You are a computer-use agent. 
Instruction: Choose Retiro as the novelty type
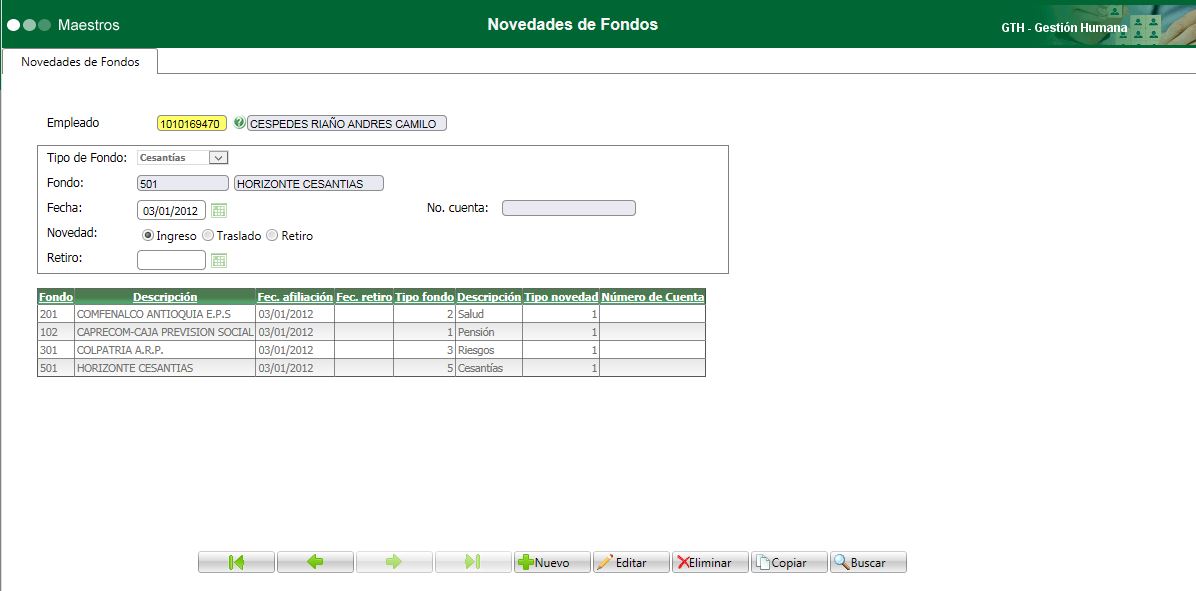tap(271, 235)
